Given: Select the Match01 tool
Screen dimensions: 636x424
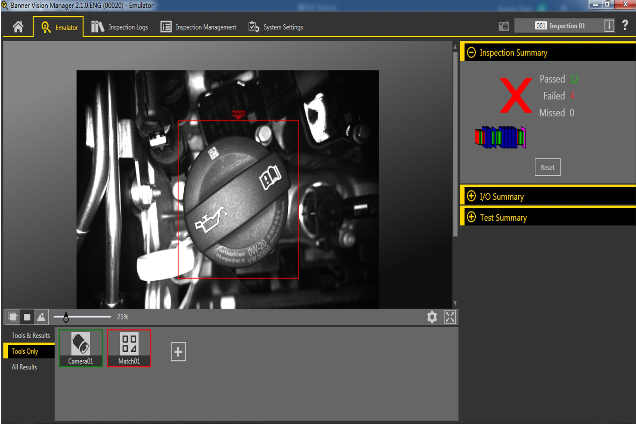Looking at the screenshot, I should coord(129,348).
